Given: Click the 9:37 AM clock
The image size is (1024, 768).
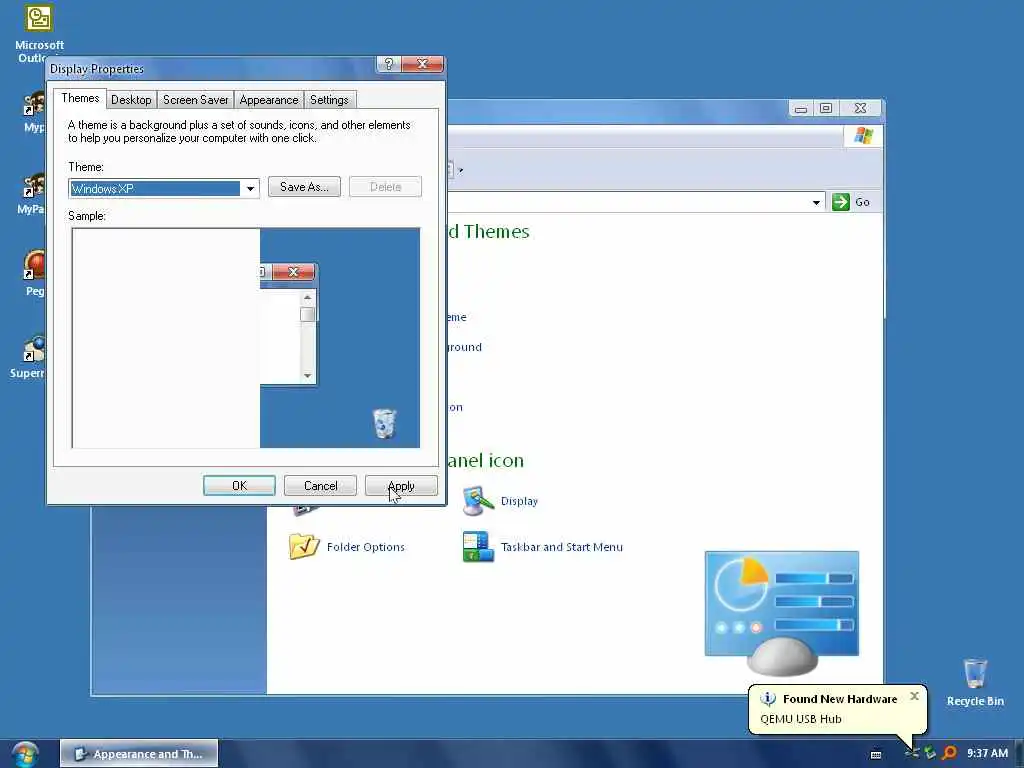Looking at the screenshot, I should point(987,754).
